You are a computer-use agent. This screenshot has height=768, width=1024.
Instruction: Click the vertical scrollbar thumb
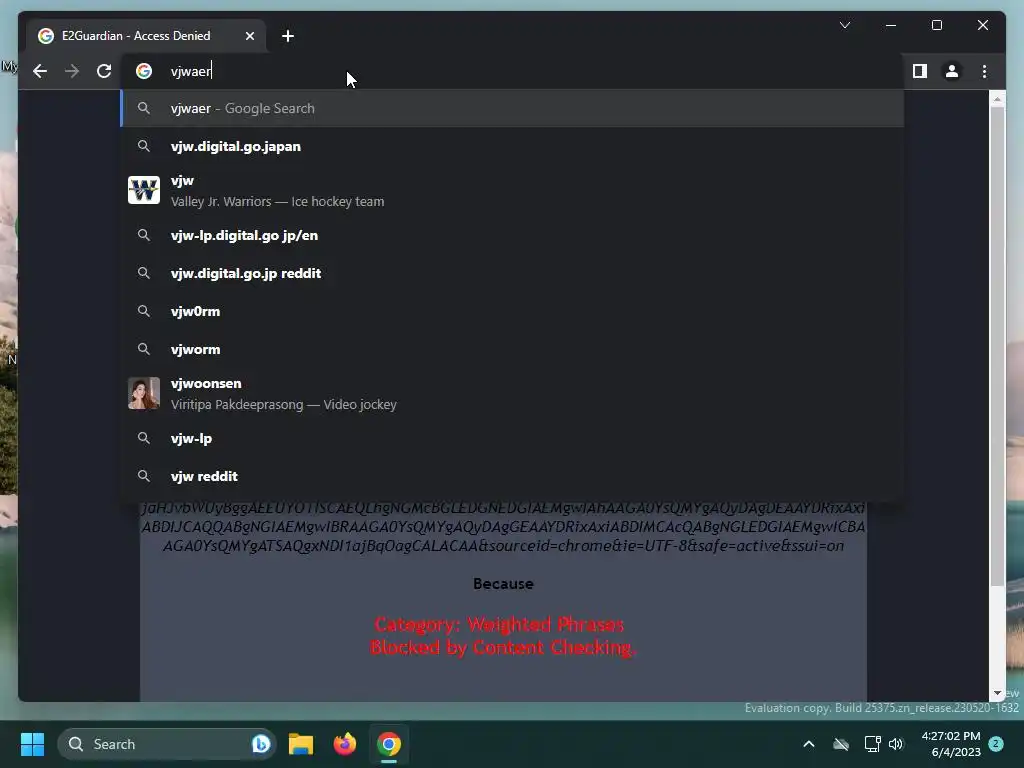(997, 346)
